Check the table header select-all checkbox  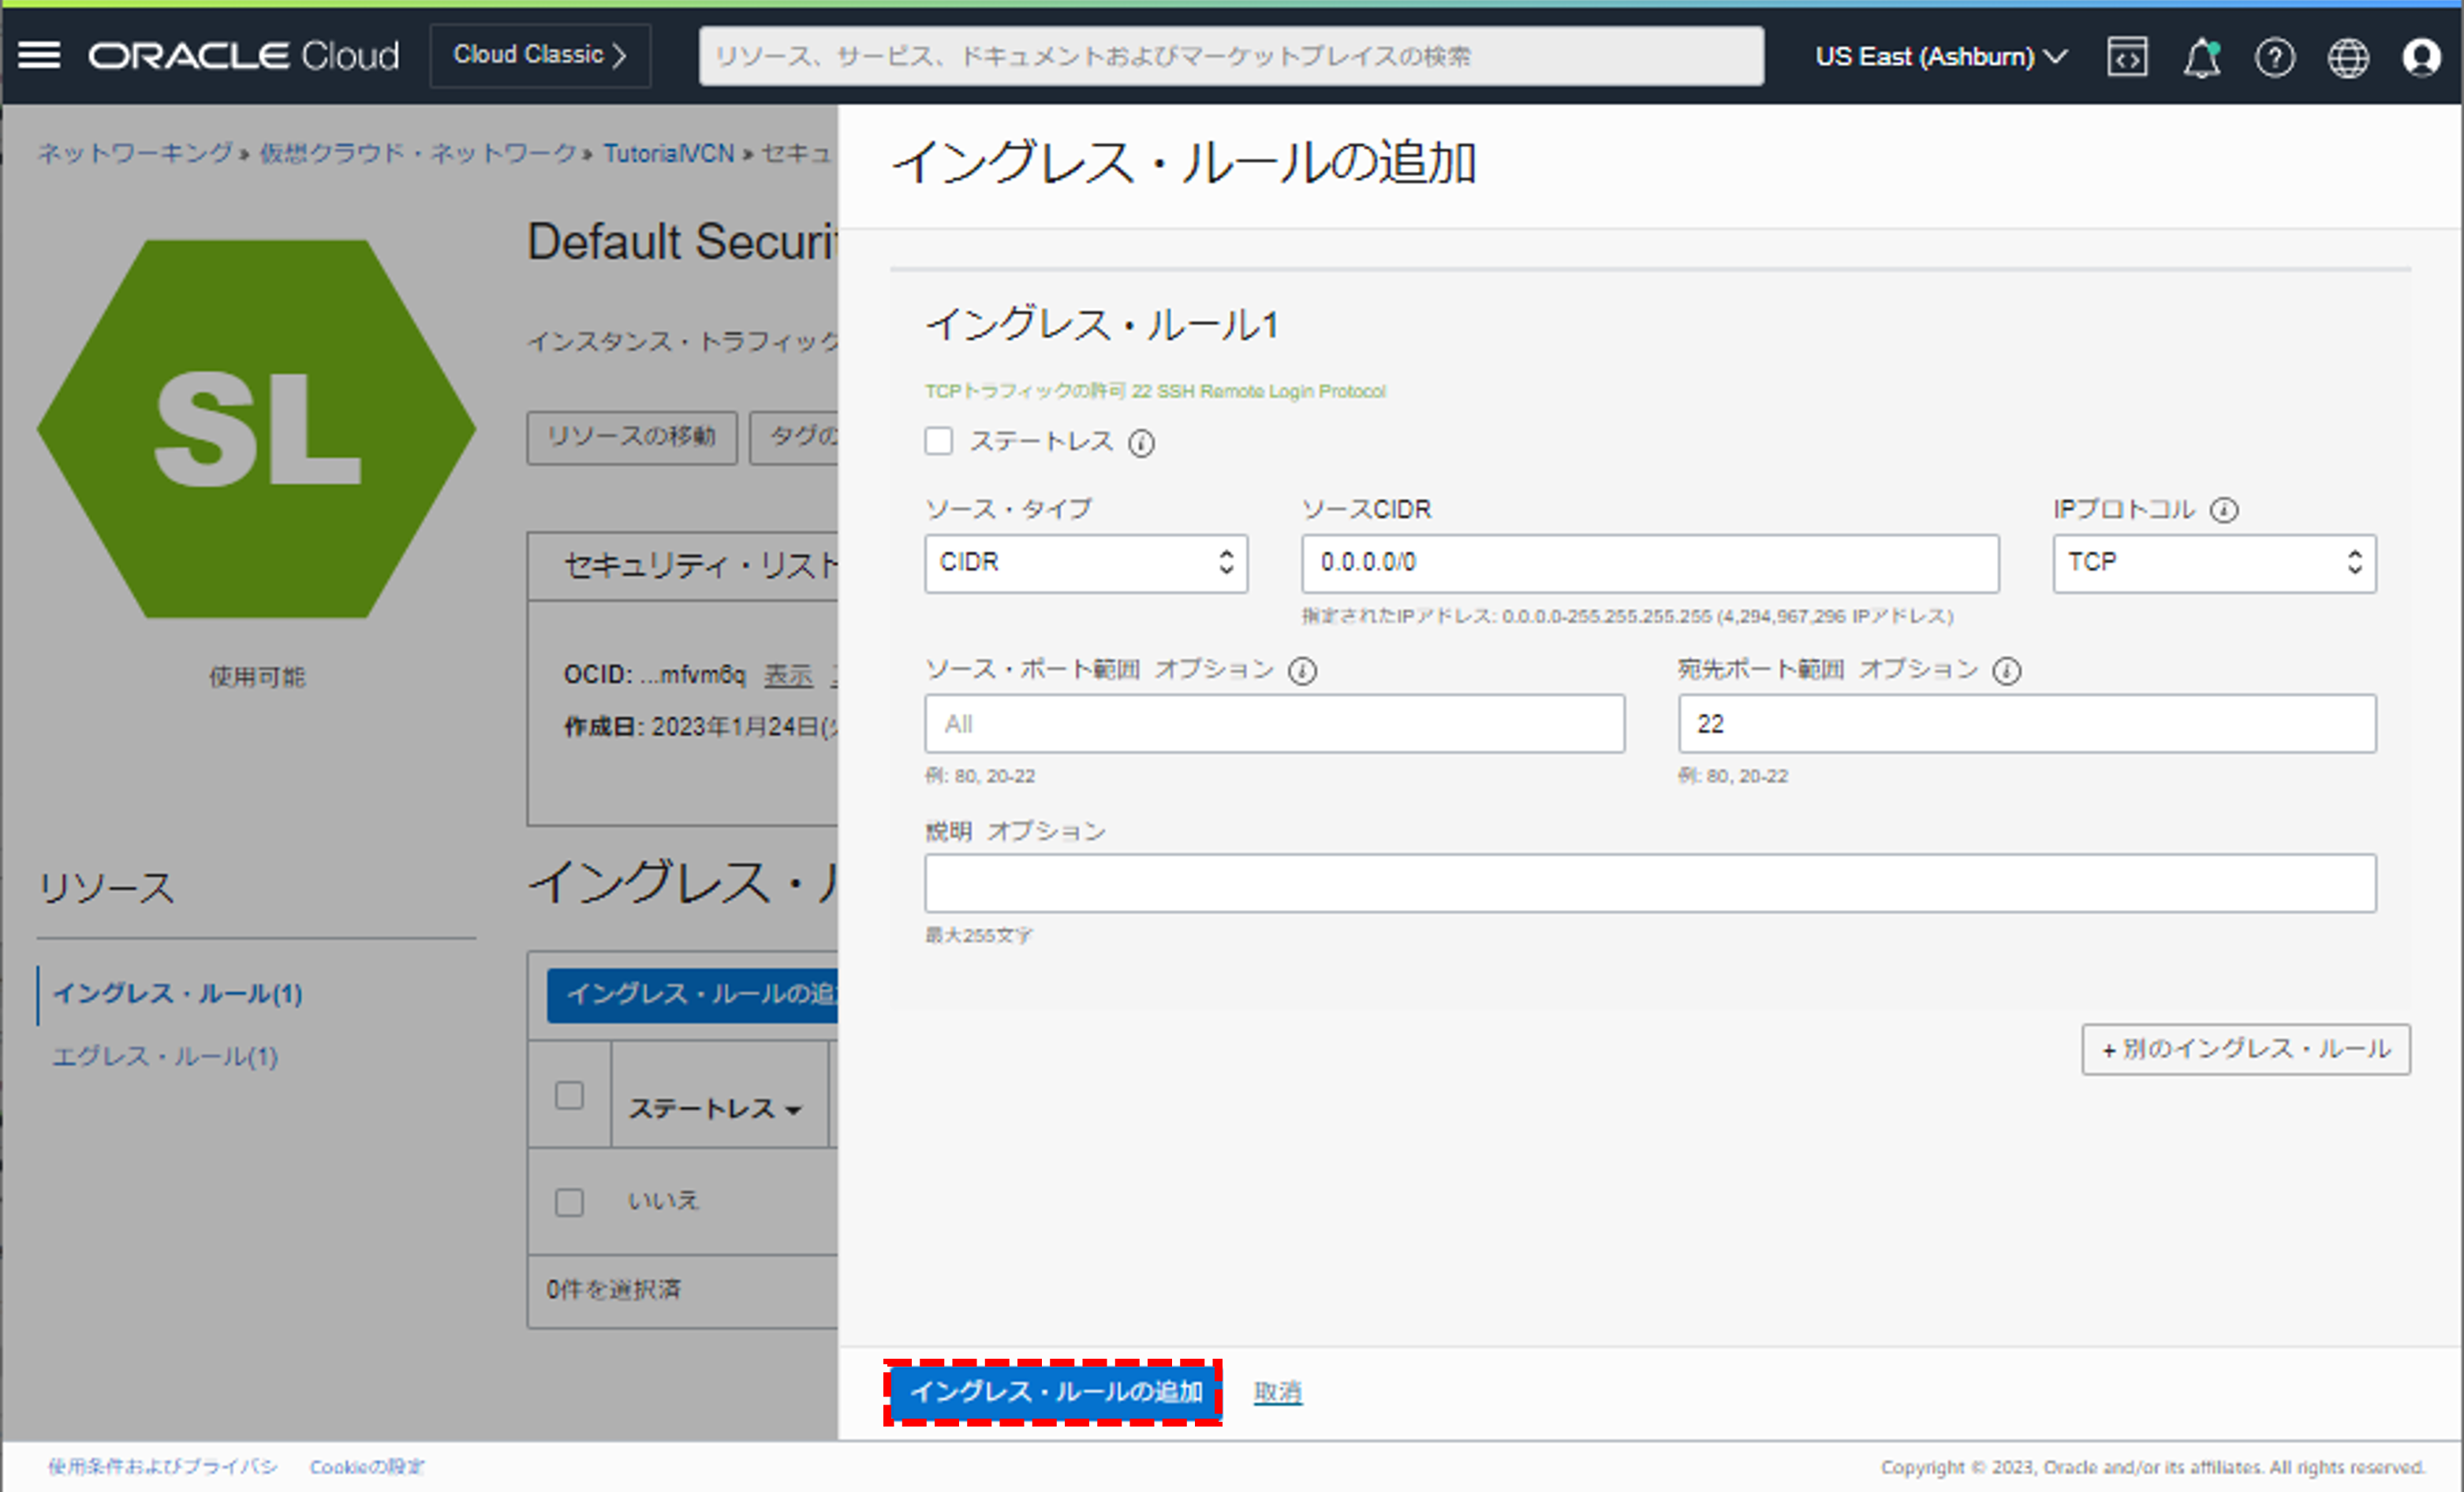[x=569, y=1095]
